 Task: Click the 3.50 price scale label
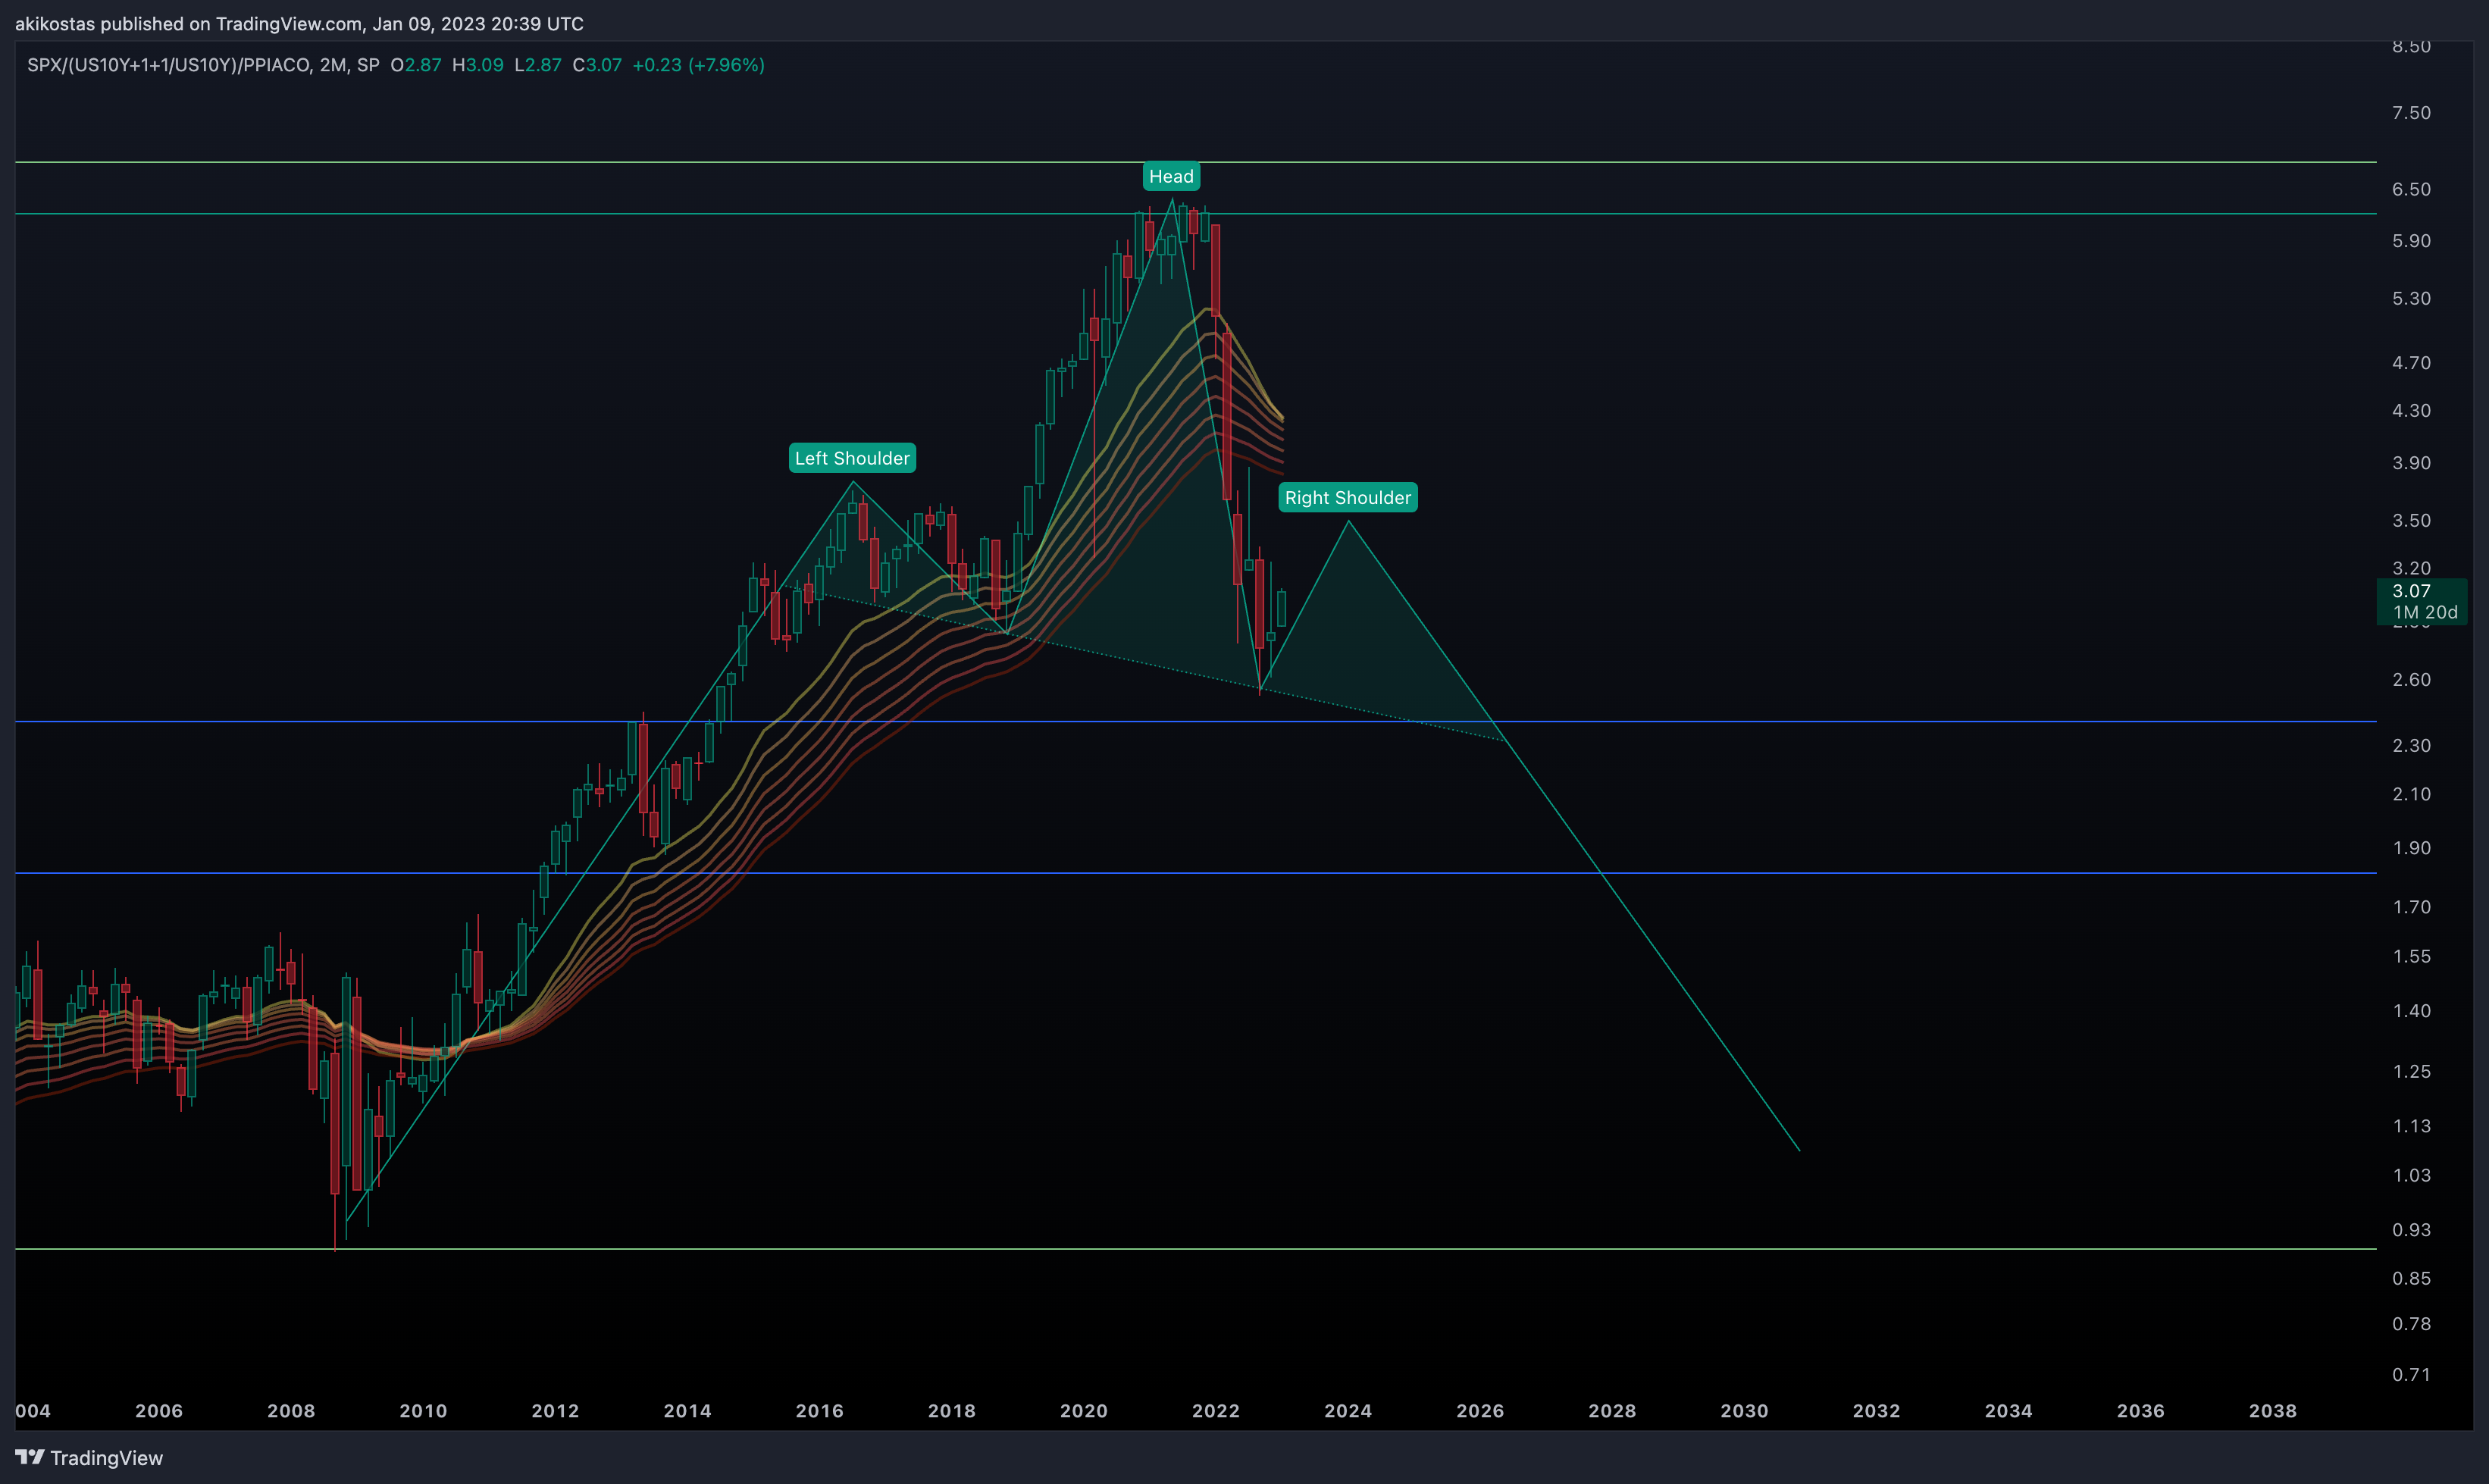coord(2411,520)
